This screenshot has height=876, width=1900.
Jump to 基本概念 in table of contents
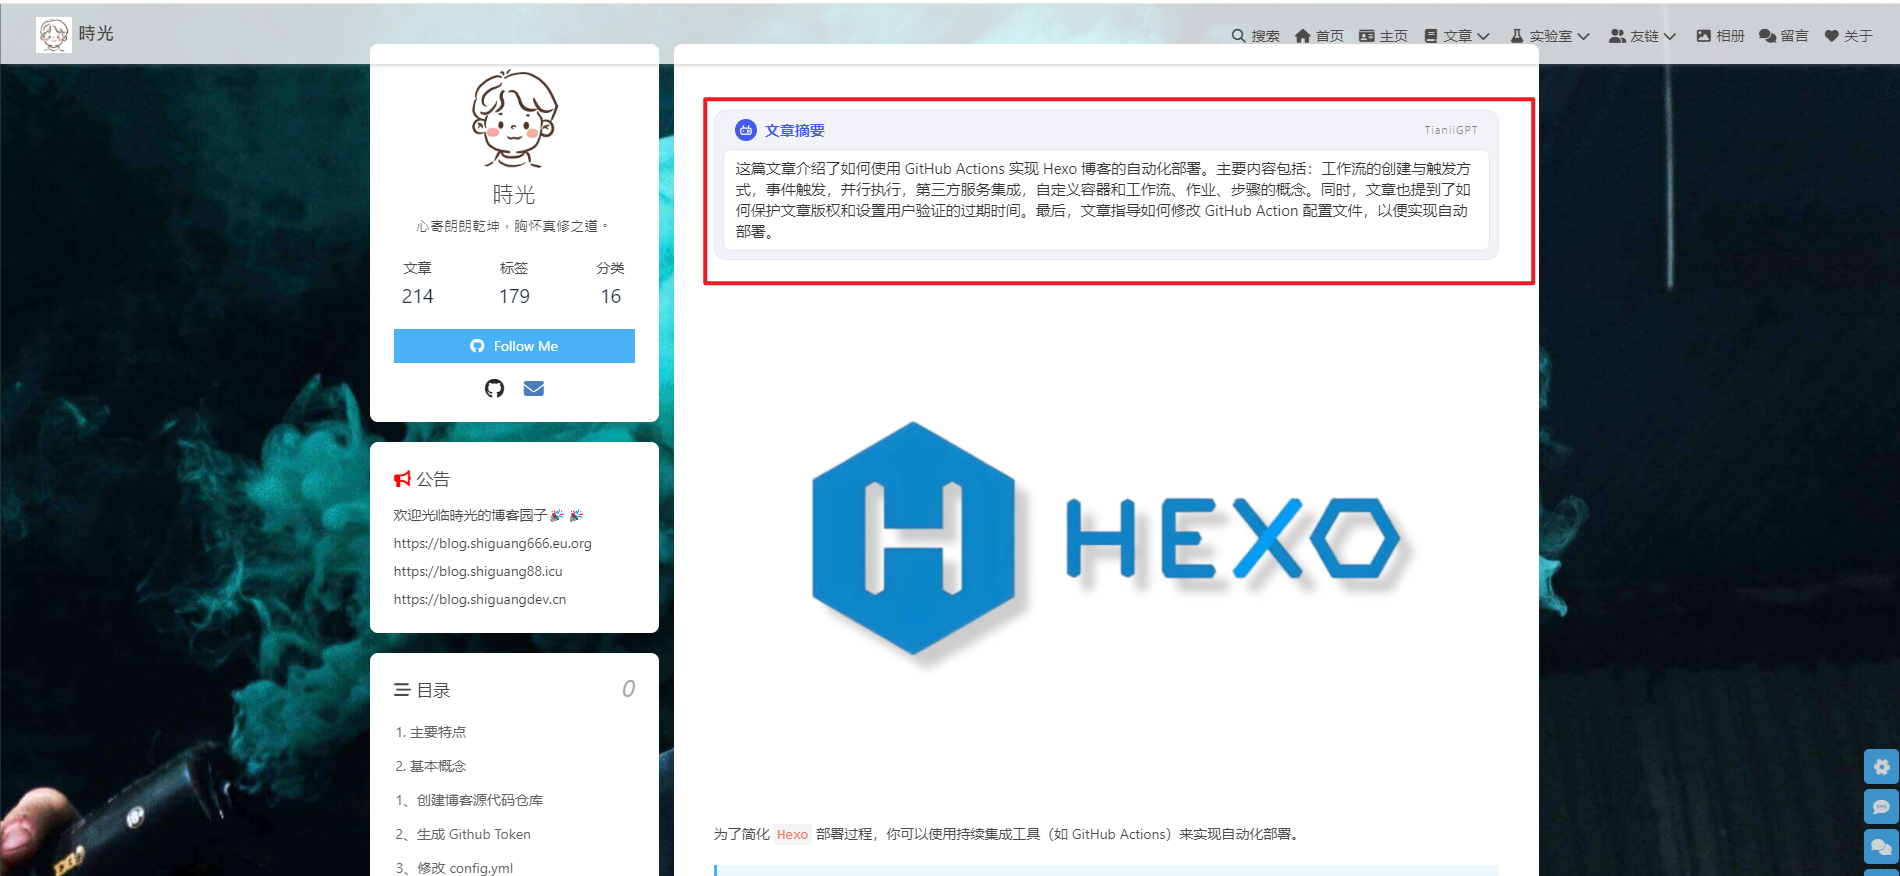[x=431, y=766]
